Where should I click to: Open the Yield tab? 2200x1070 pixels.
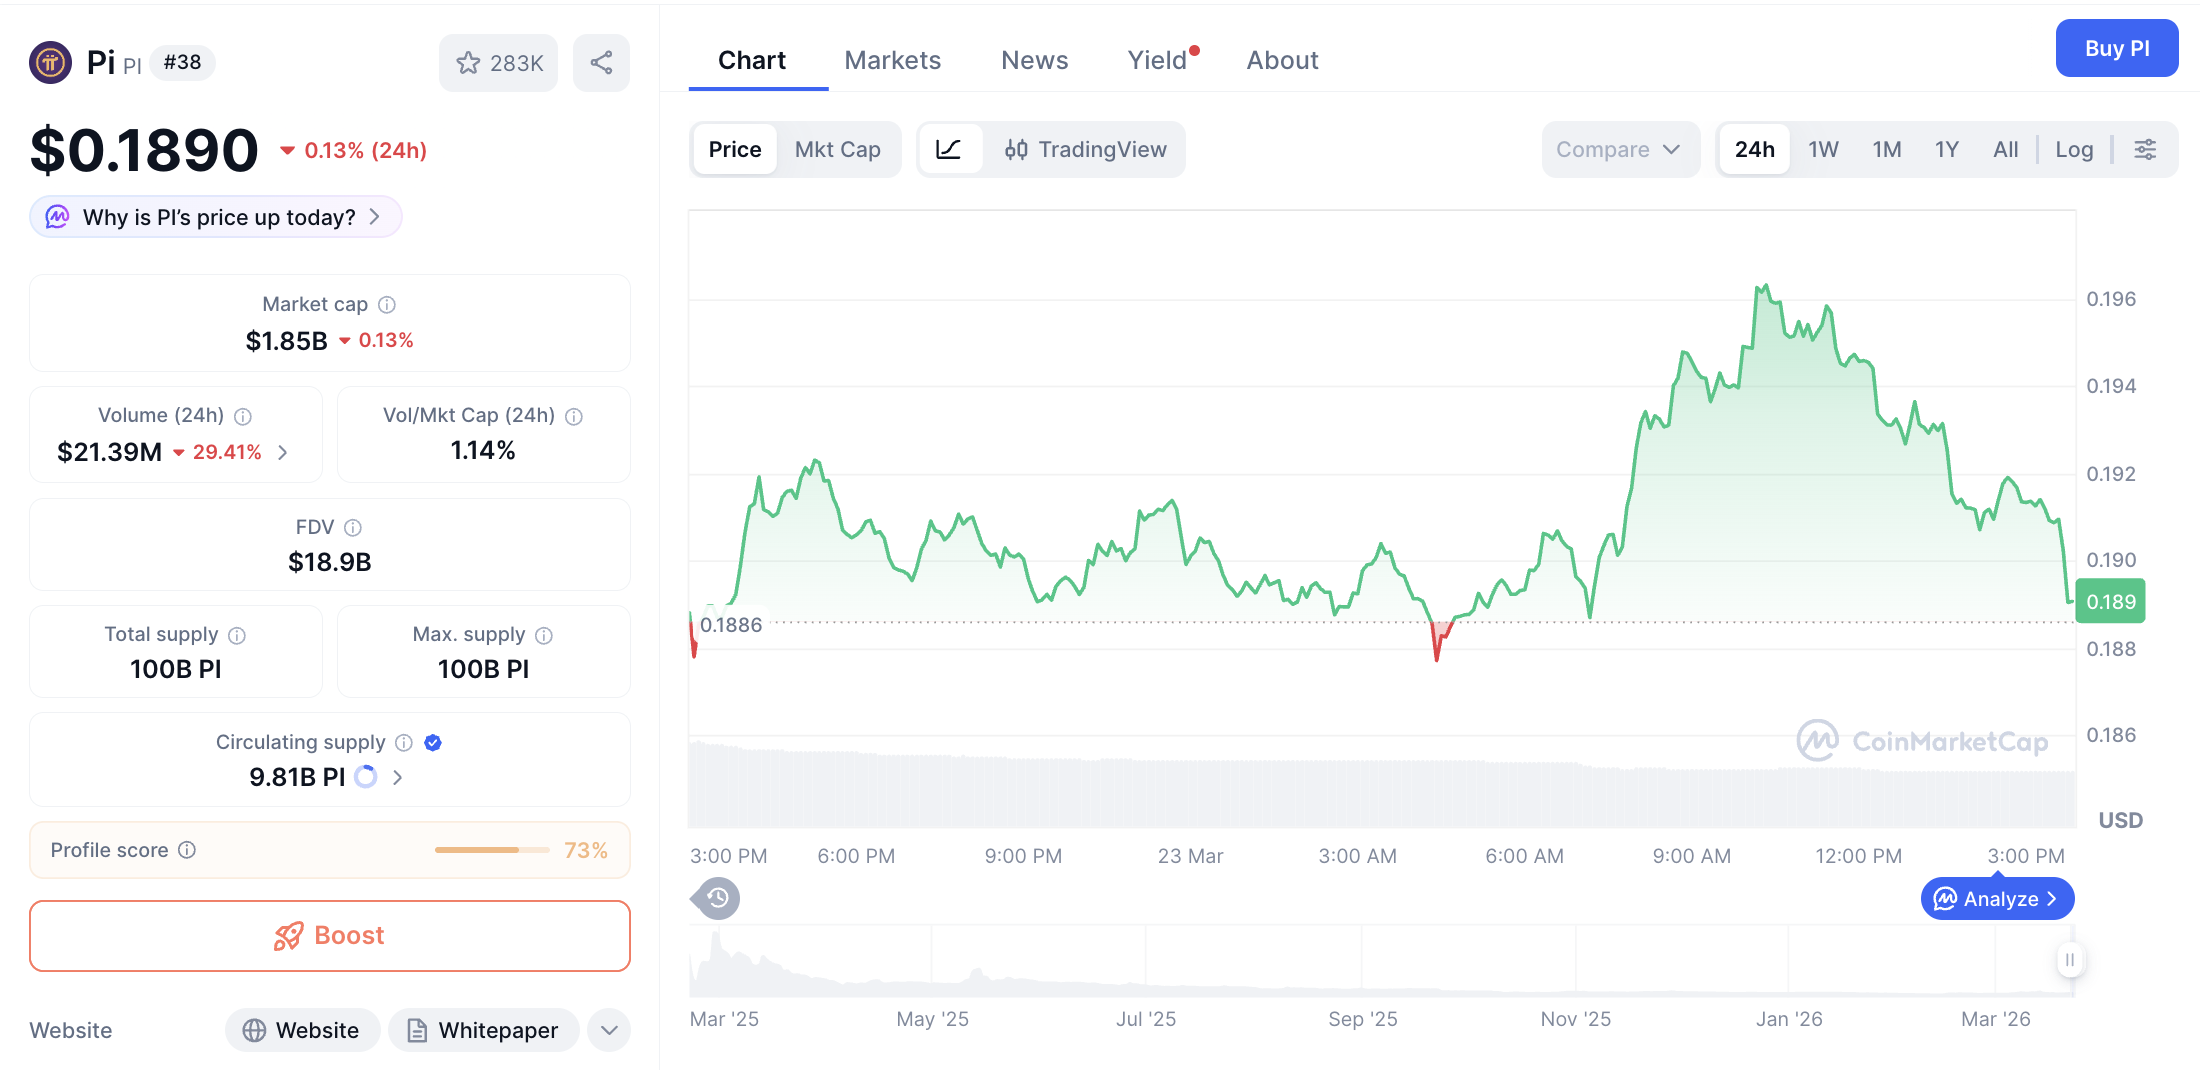pyautogui.click(x=1158, y=60)
